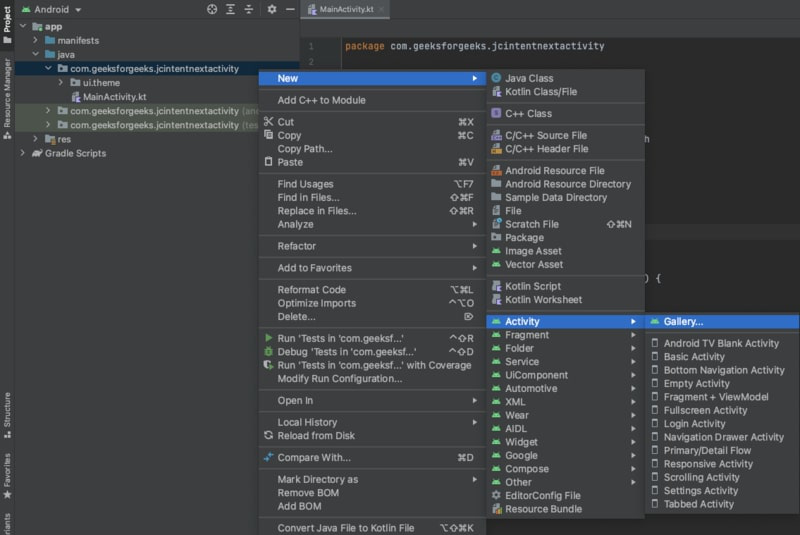Collapse the java folder
This screenshot has height=535, width=800.
pyautogui.click(x=35, y=54)
